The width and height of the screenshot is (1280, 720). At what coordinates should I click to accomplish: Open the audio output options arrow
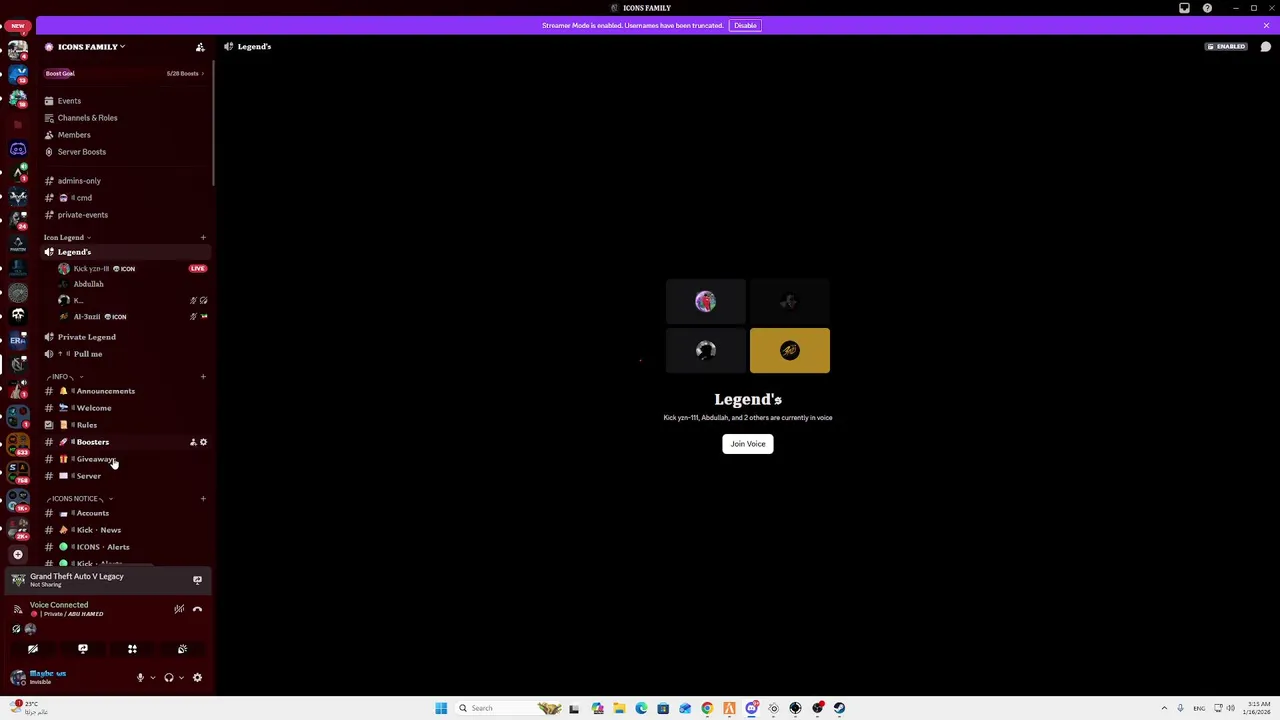pyautogui.click(x=181, y=678)
